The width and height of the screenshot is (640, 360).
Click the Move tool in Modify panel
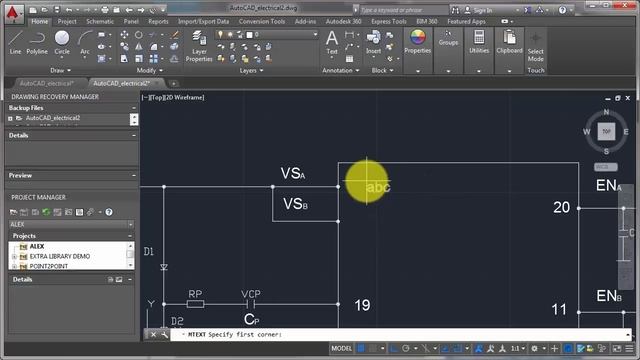tap(124, 35)
